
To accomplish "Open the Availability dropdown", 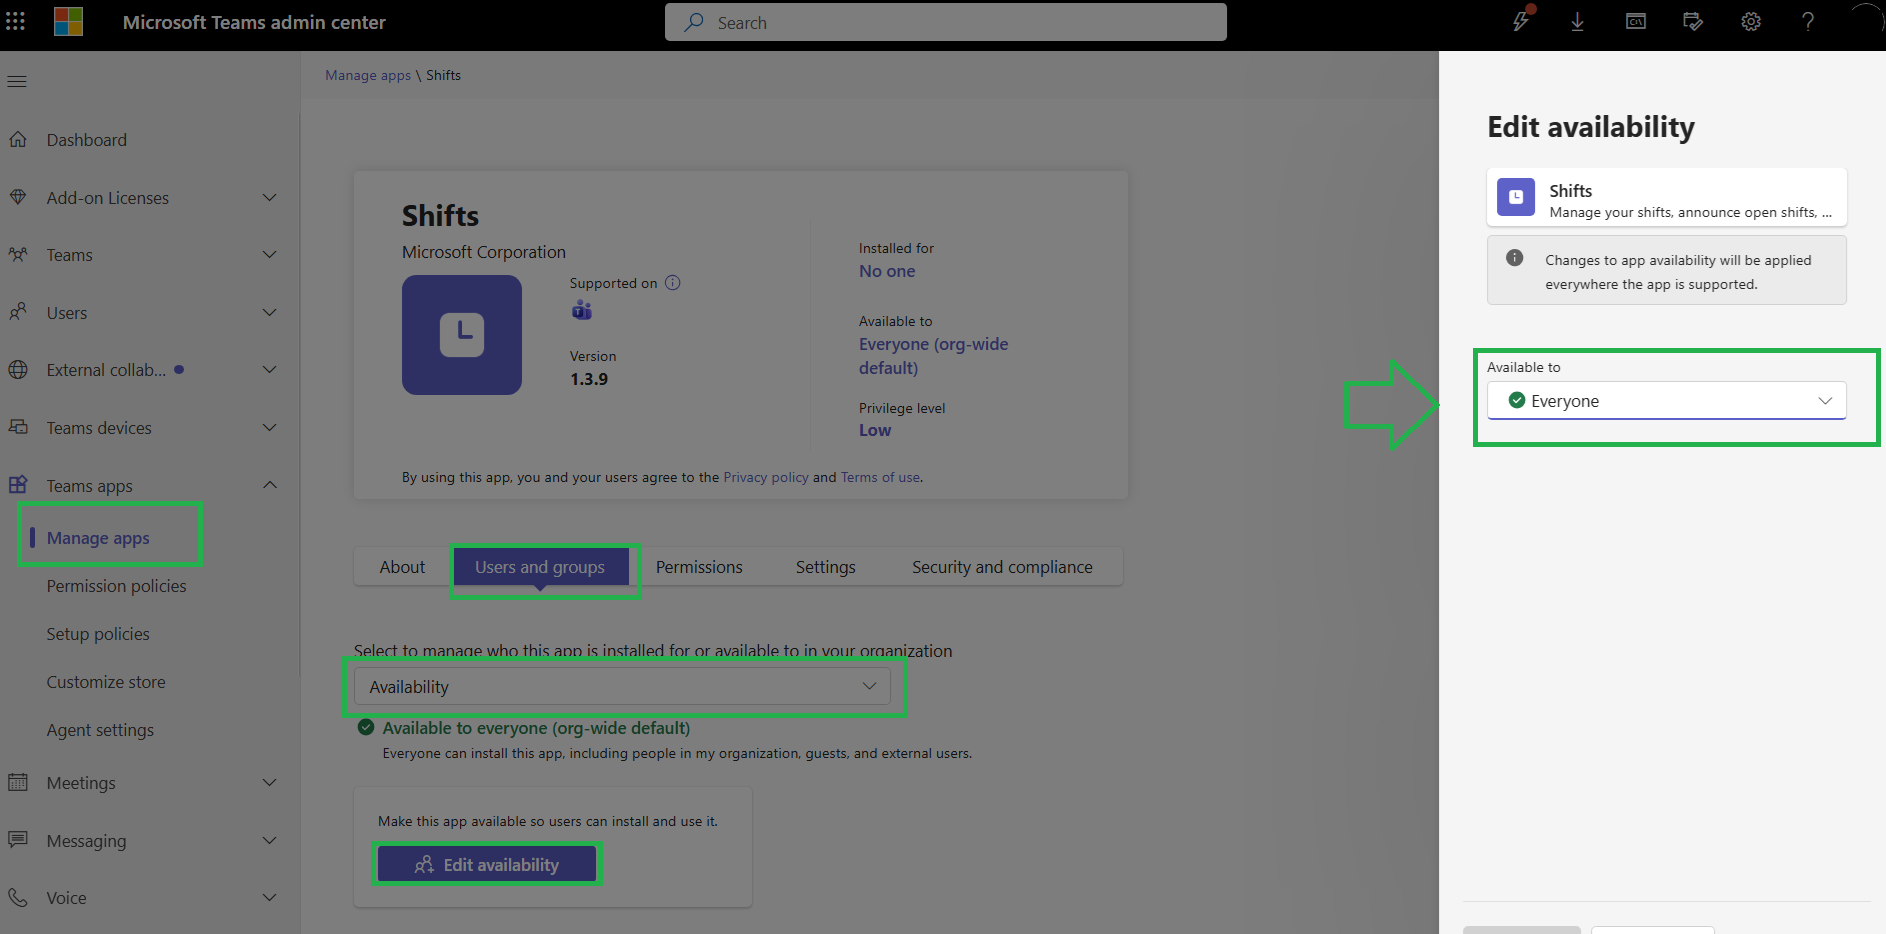I will coord(622,687).
